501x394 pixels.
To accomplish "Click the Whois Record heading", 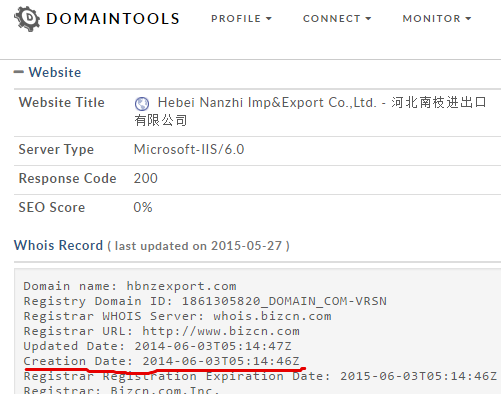I will [58, 245].
